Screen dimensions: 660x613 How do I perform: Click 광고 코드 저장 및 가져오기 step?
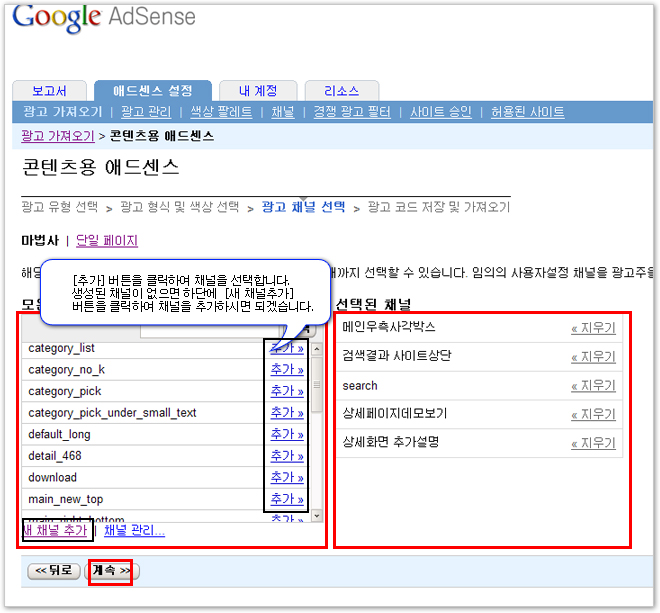439,207
